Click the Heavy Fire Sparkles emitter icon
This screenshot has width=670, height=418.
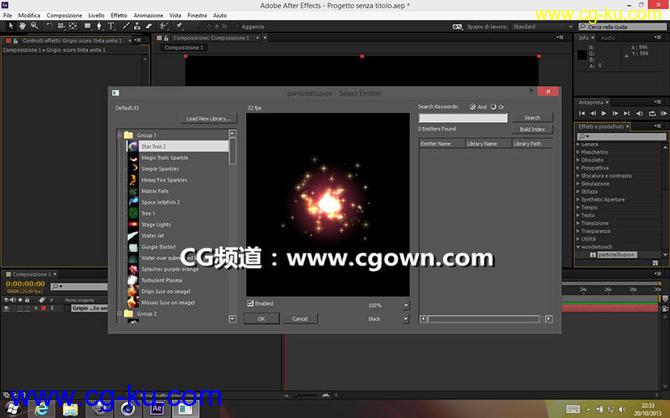coord(133,180)
